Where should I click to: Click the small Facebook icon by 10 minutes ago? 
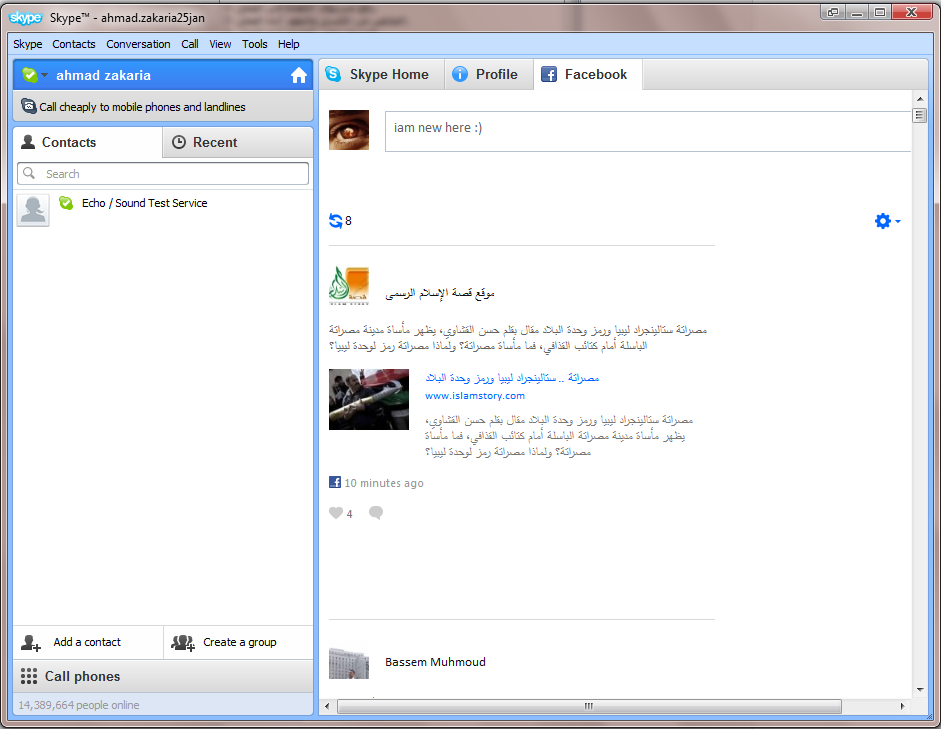coord(335,482)
